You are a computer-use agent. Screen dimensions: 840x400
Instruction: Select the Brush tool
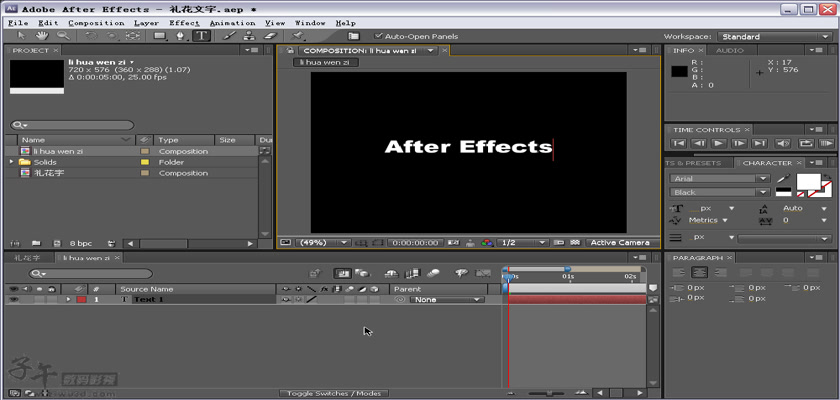click(229, 36)
